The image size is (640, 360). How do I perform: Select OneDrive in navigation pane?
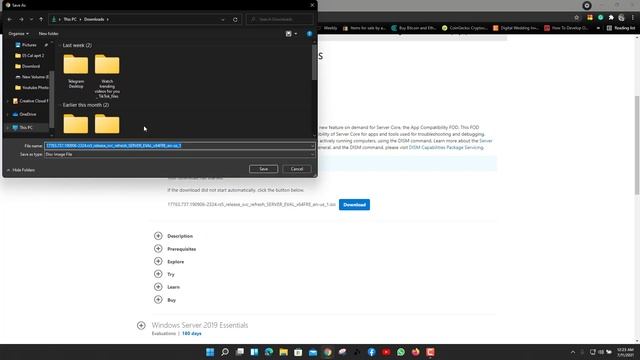27,114
